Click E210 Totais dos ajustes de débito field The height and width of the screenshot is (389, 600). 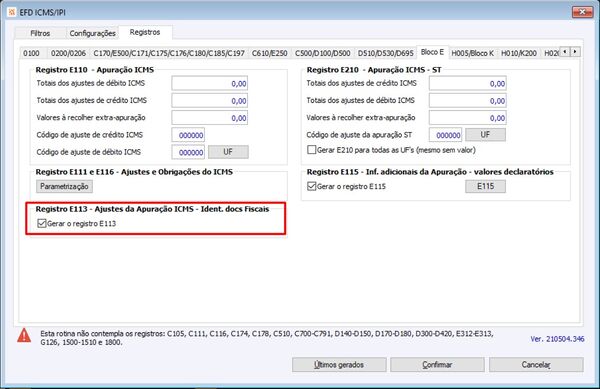[468, 101]
